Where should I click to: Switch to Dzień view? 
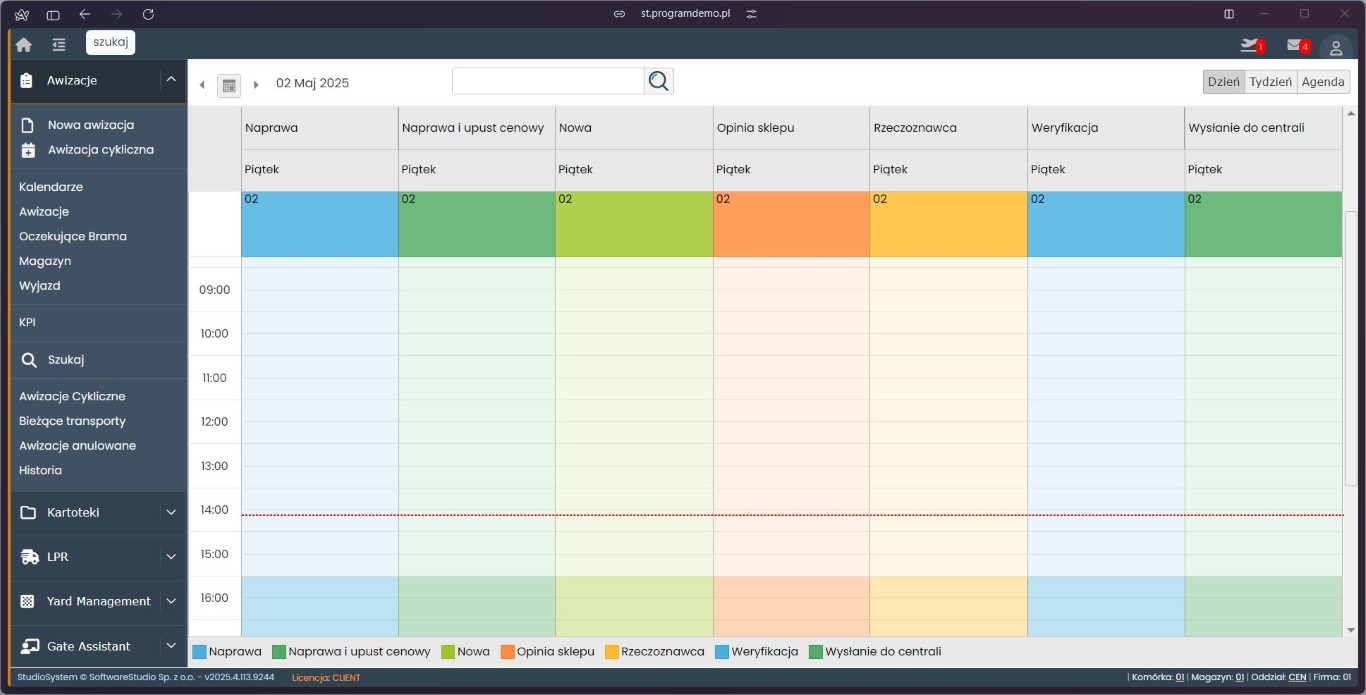(x=1224, y=82)
